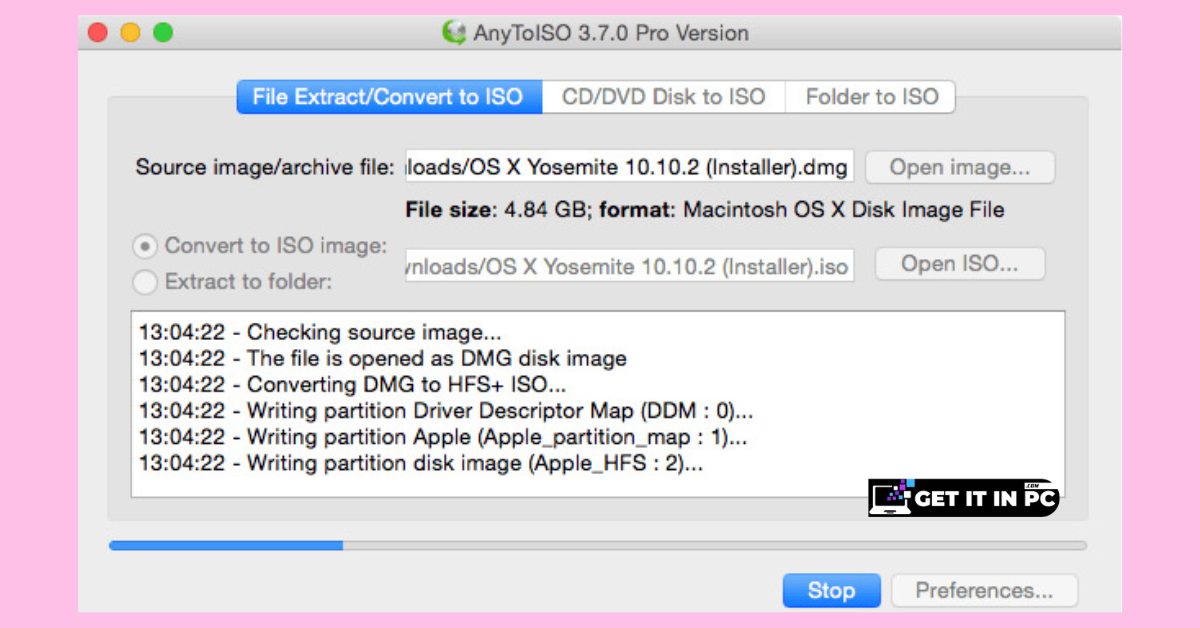Click the 'Checking source image...' log line
This screenshot has height=628, width=1200.
(320, 332)
